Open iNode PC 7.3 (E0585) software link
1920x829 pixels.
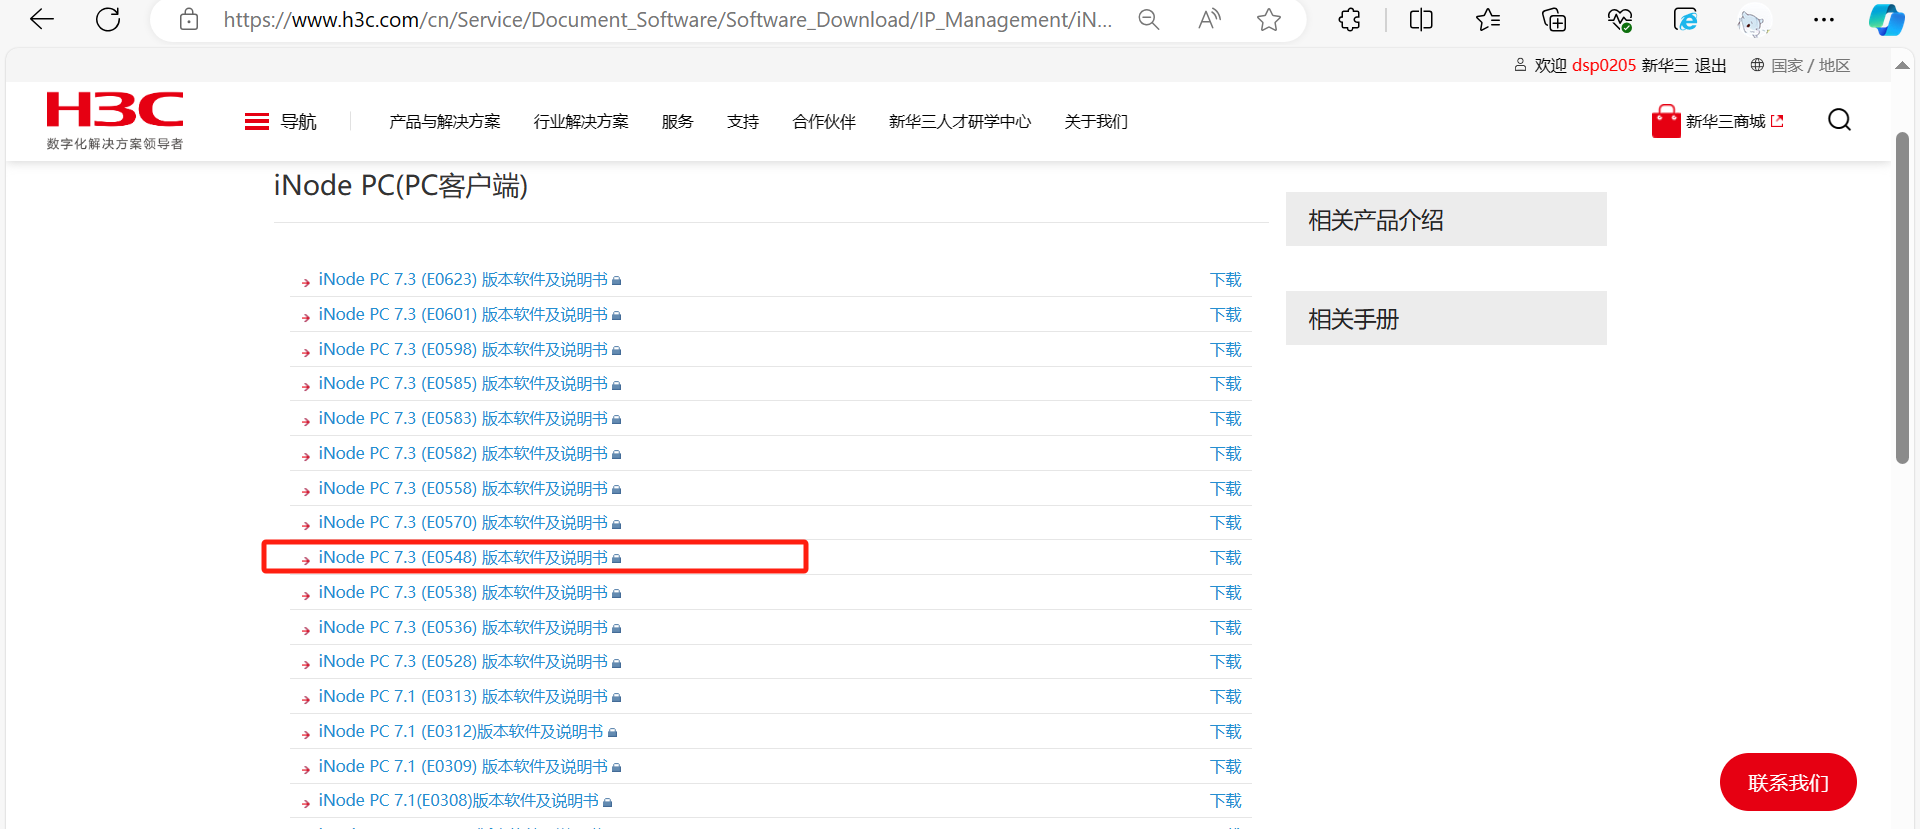click(463, 384)
